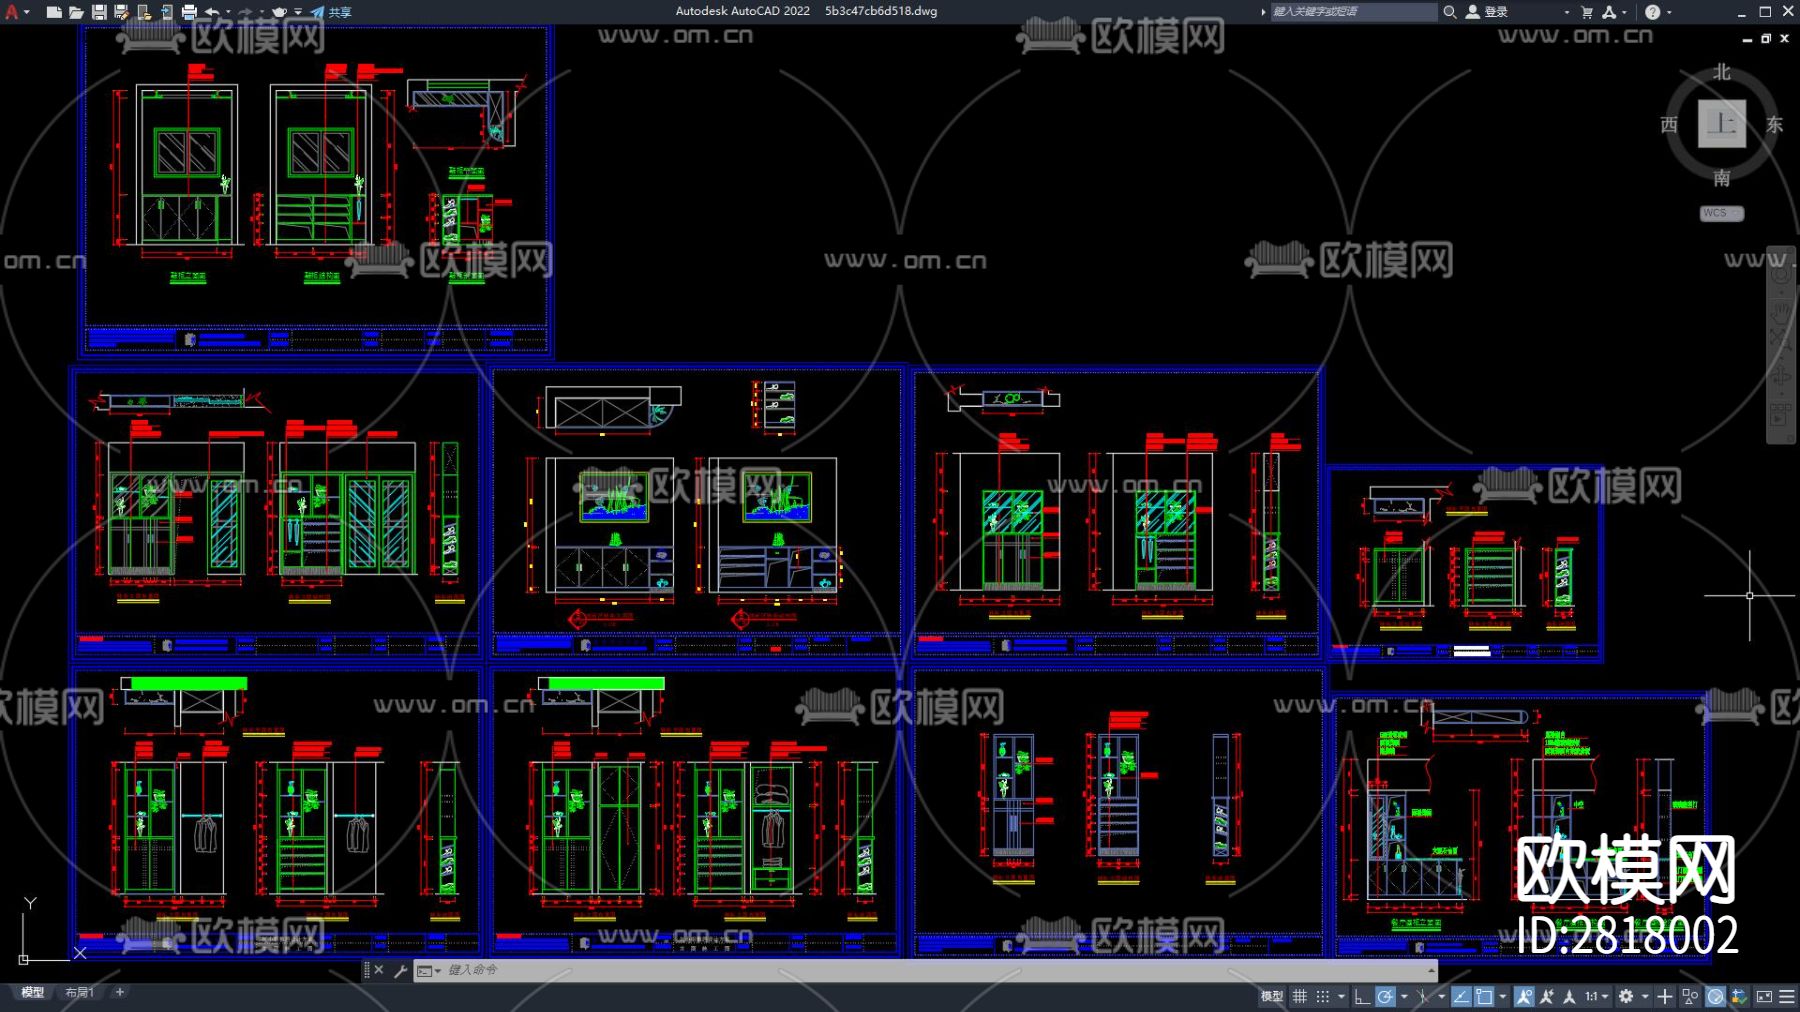Switch to the 布局1 layout tab

tap(79, 993)
